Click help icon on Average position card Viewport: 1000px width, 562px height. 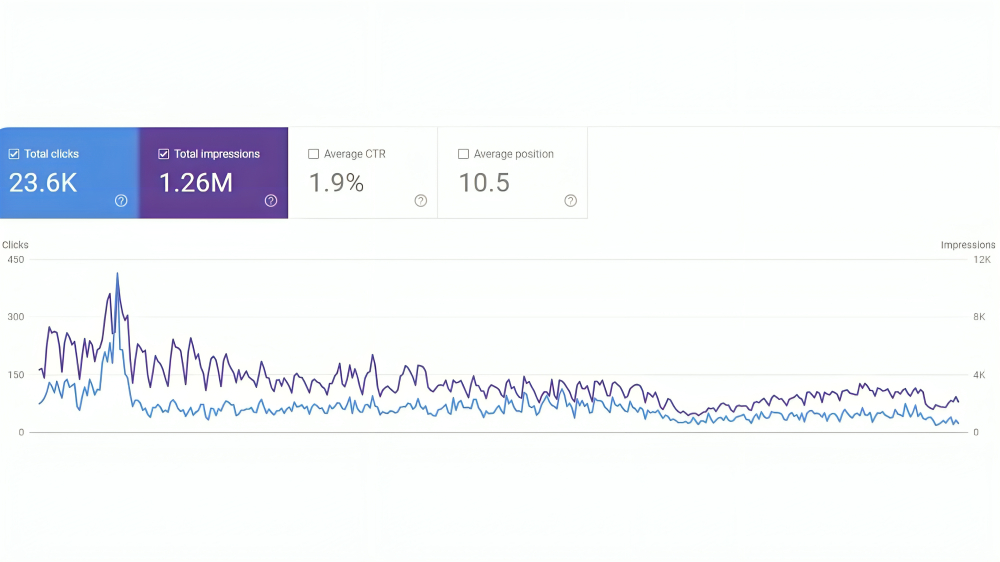point(570,200)
